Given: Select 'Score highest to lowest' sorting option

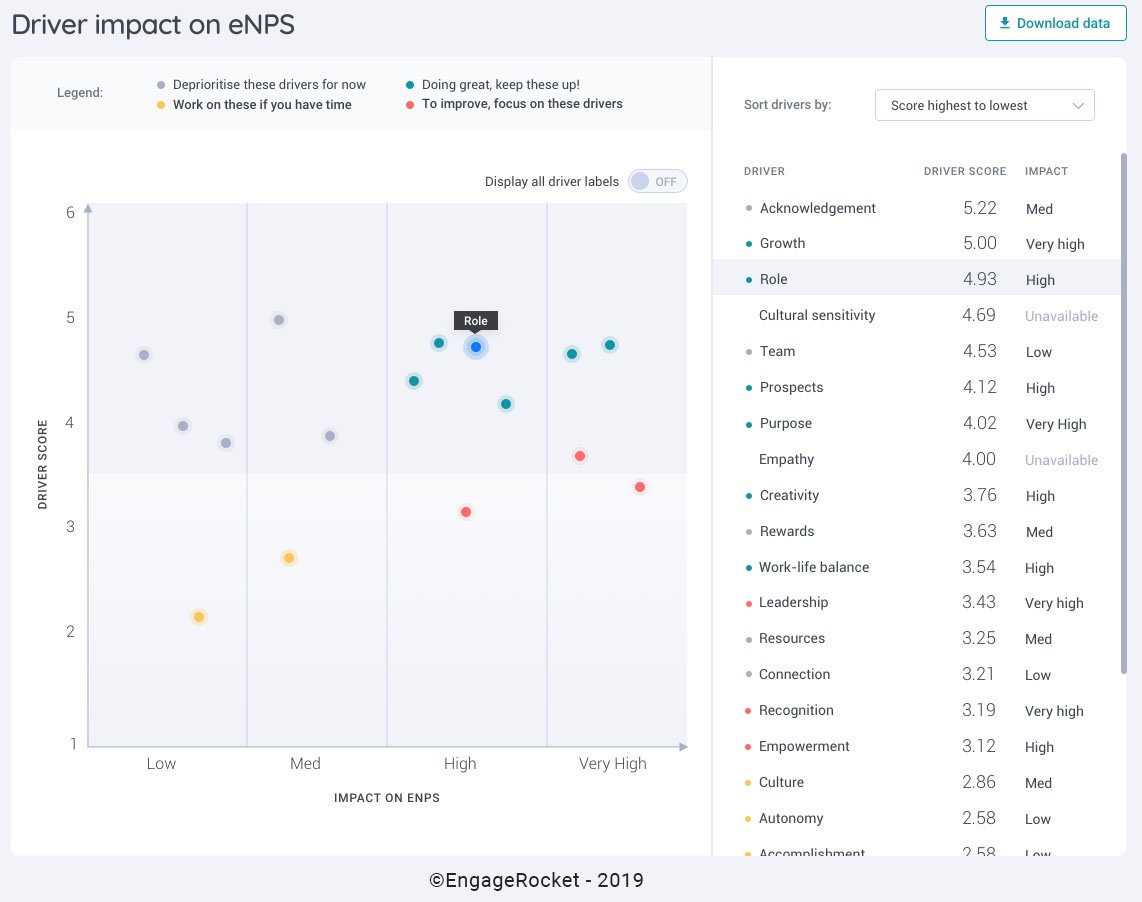Looking at the screenshot, I should point(960,104).
